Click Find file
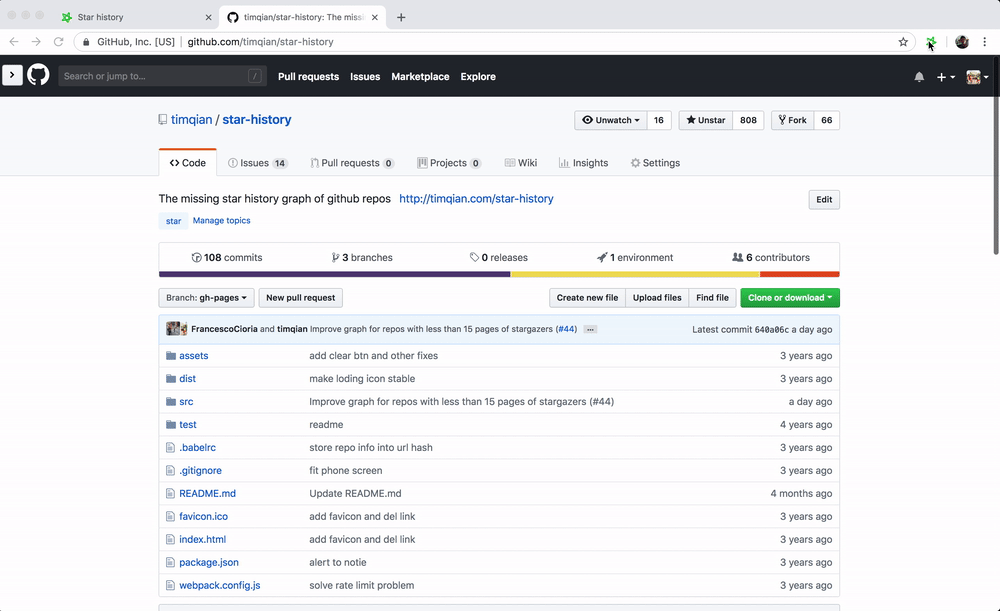 click(712, 298)
